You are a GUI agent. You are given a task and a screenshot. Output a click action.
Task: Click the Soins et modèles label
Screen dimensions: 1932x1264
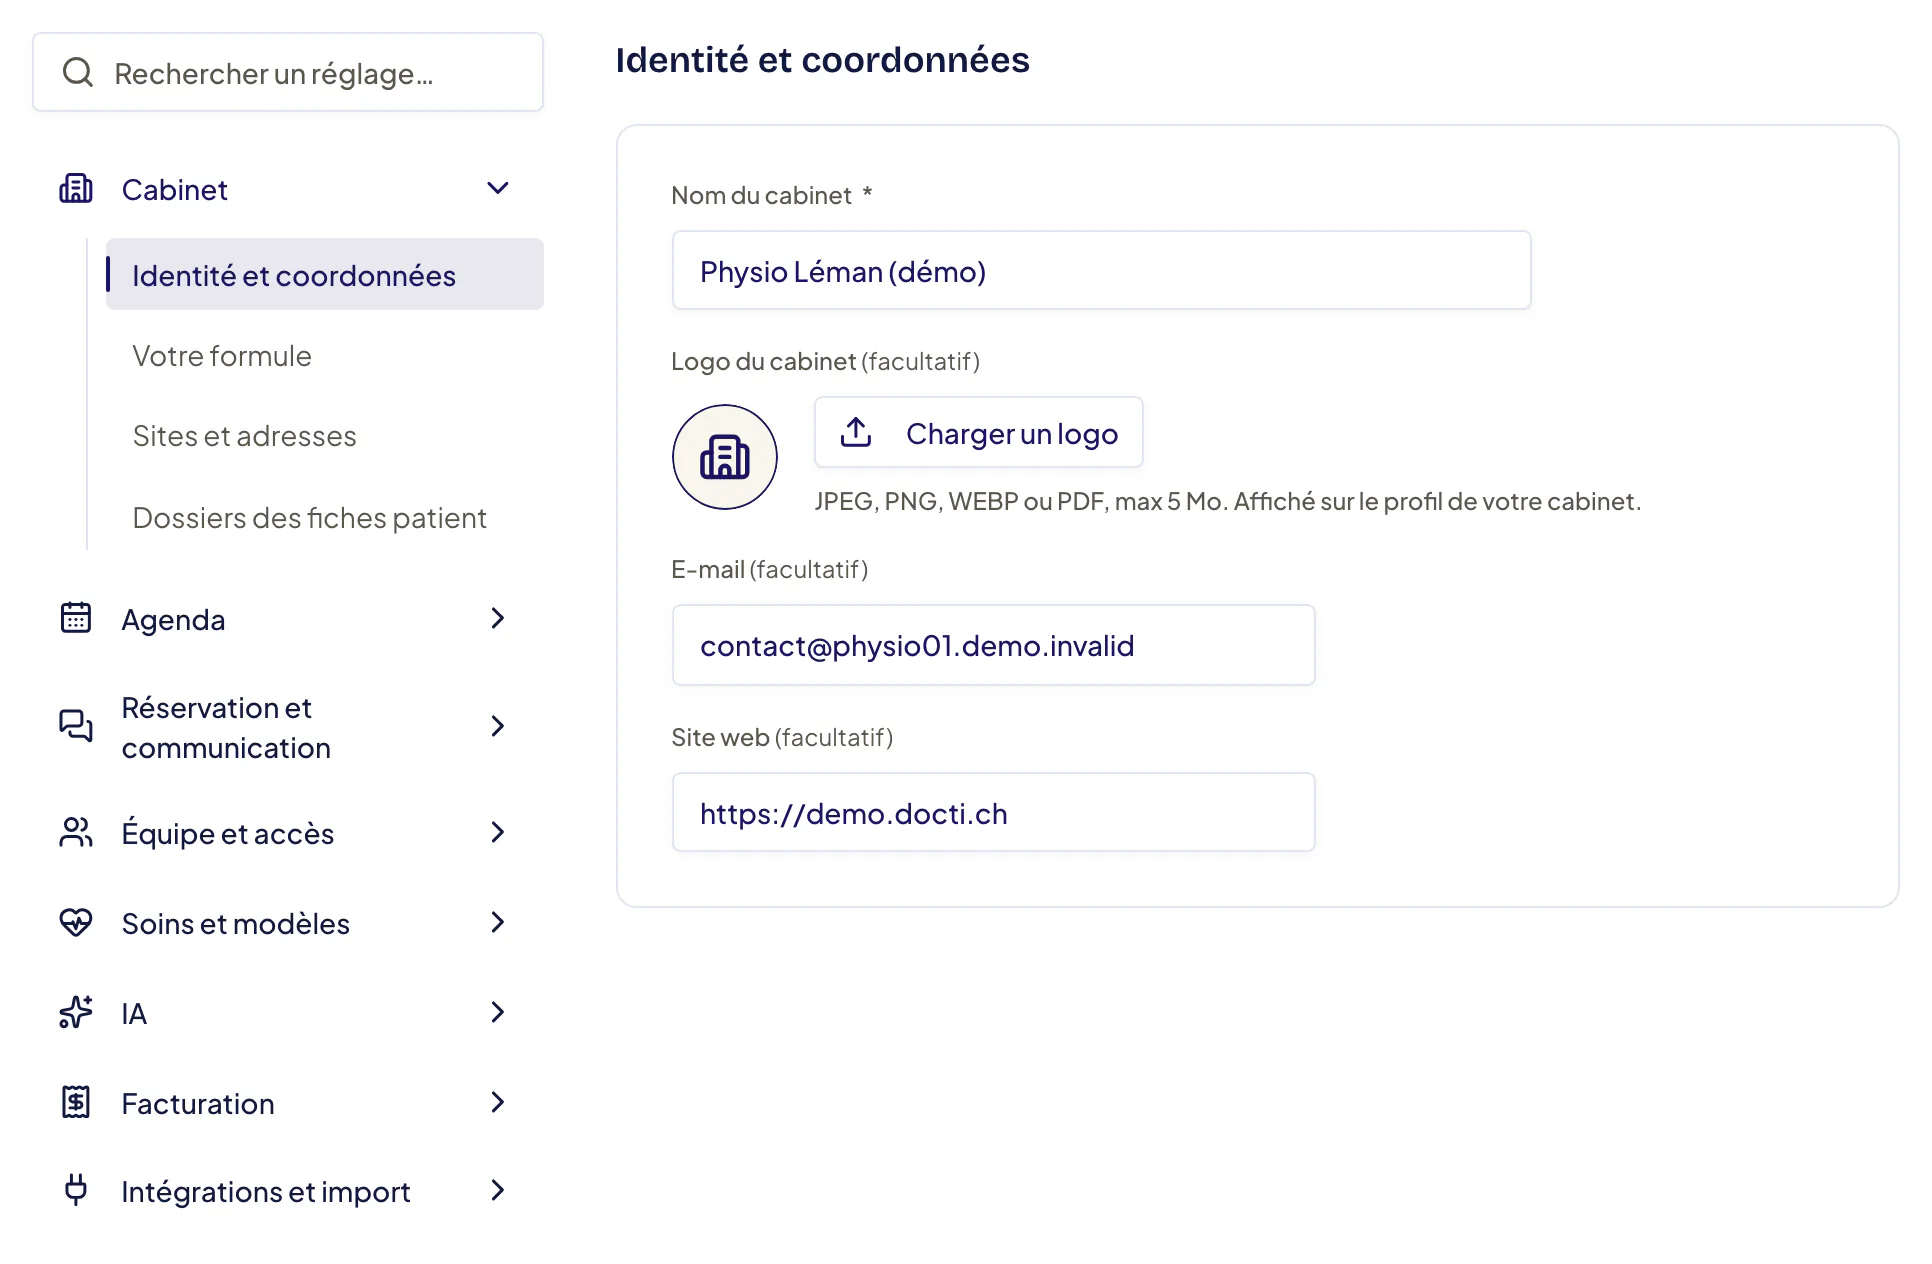pos(235,924)
